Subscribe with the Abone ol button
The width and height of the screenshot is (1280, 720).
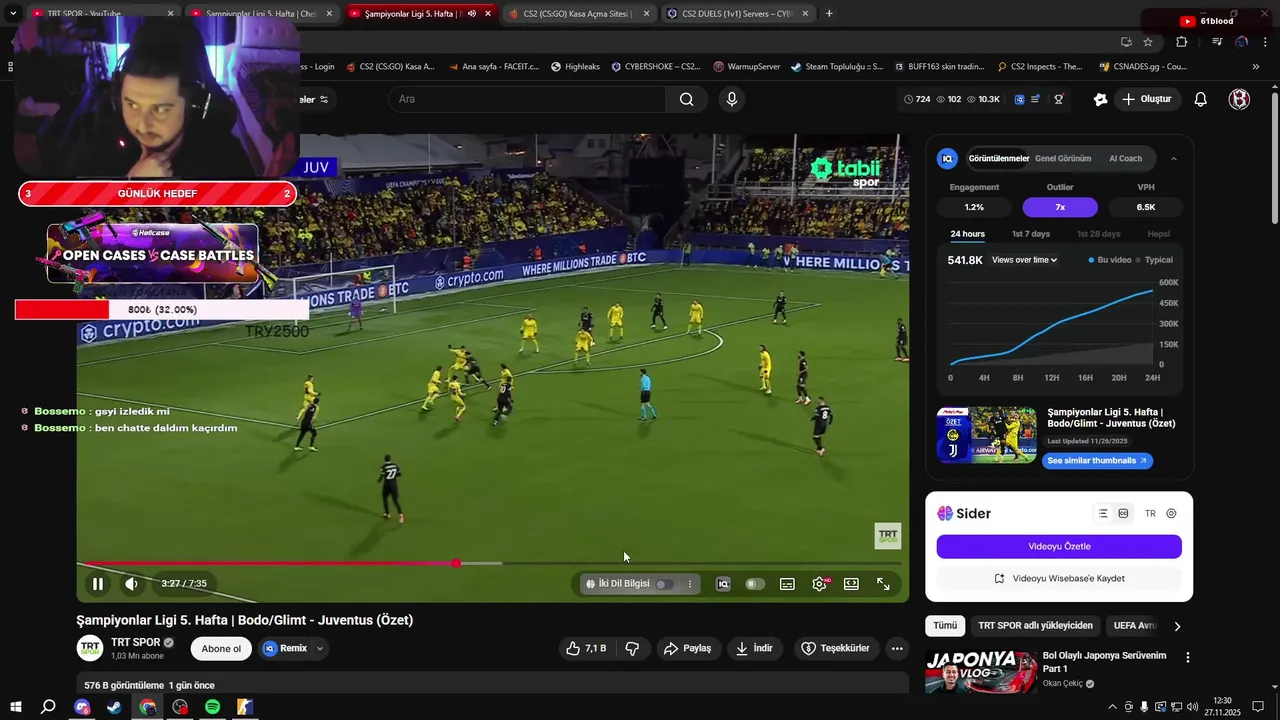tap(221, 648)
